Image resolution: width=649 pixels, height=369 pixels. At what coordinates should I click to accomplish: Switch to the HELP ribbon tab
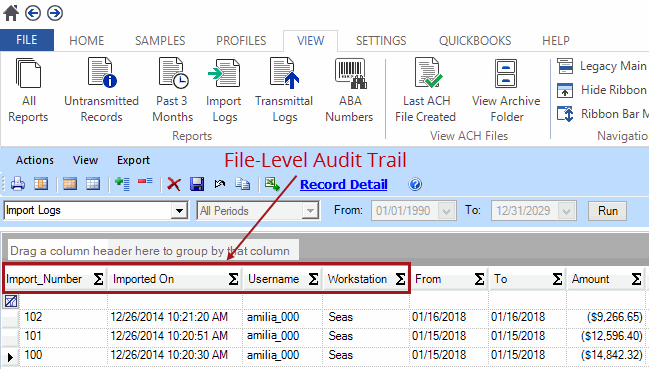point(556,41)
